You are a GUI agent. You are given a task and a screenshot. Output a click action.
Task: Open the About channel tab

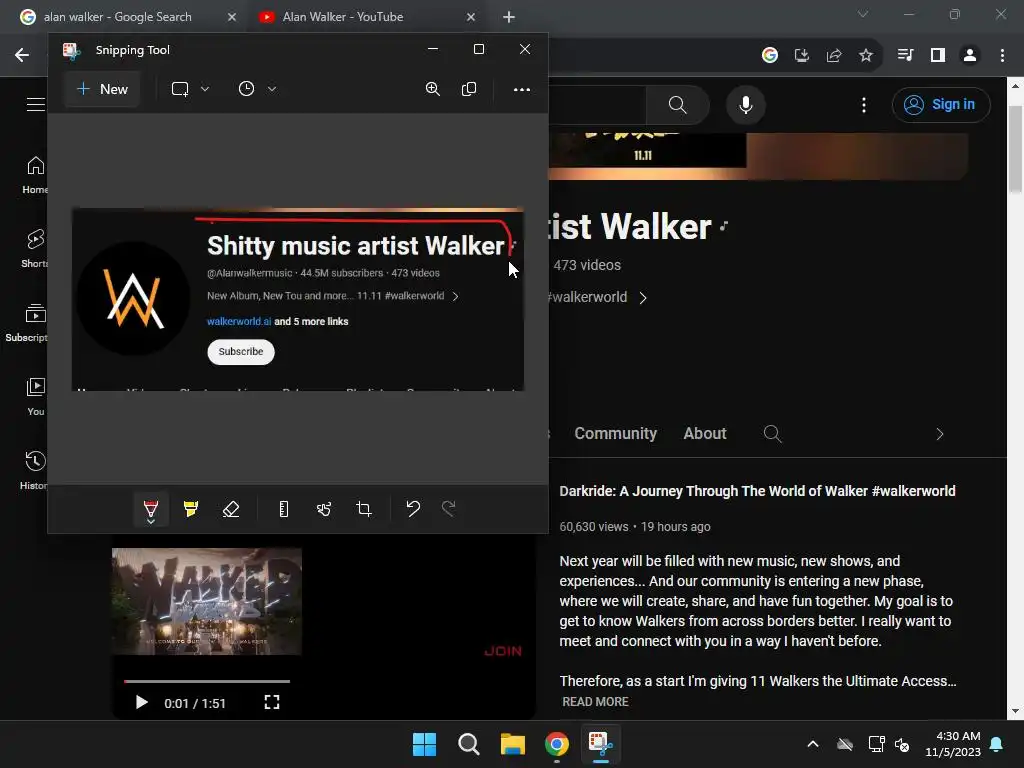[x=705, y=434]
